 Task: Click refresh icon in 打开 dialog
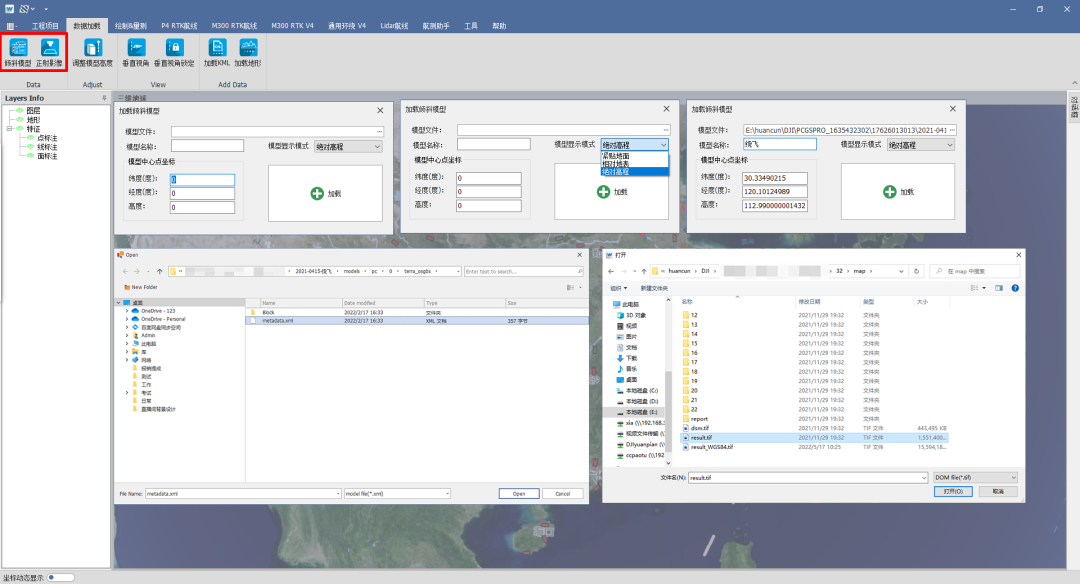[916, 271]
